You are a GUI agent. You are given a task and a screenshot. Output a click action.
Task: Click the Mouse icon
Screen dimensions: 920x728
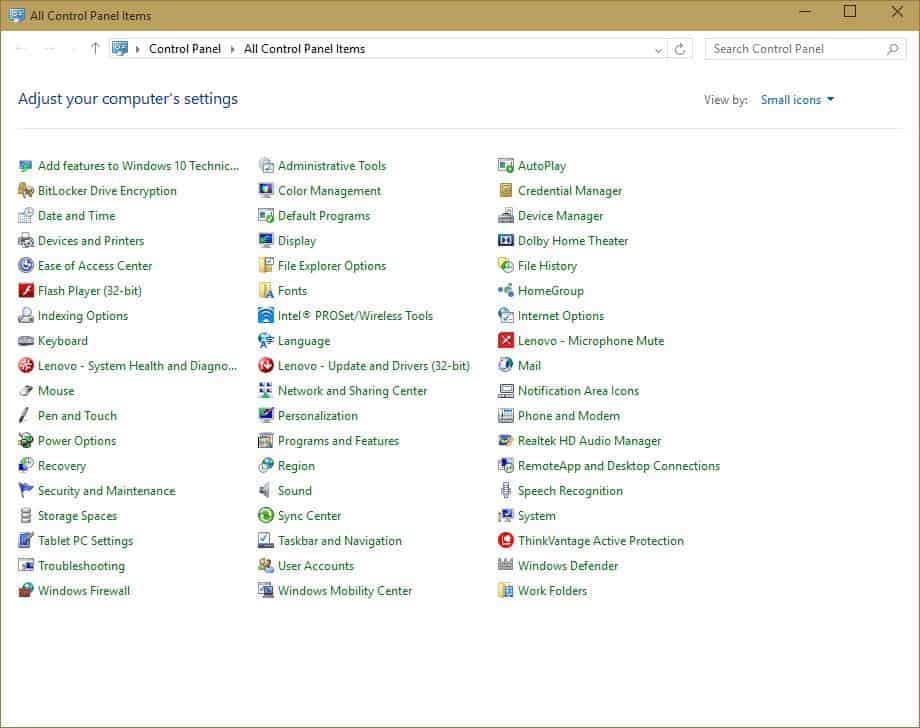(26, 391)
